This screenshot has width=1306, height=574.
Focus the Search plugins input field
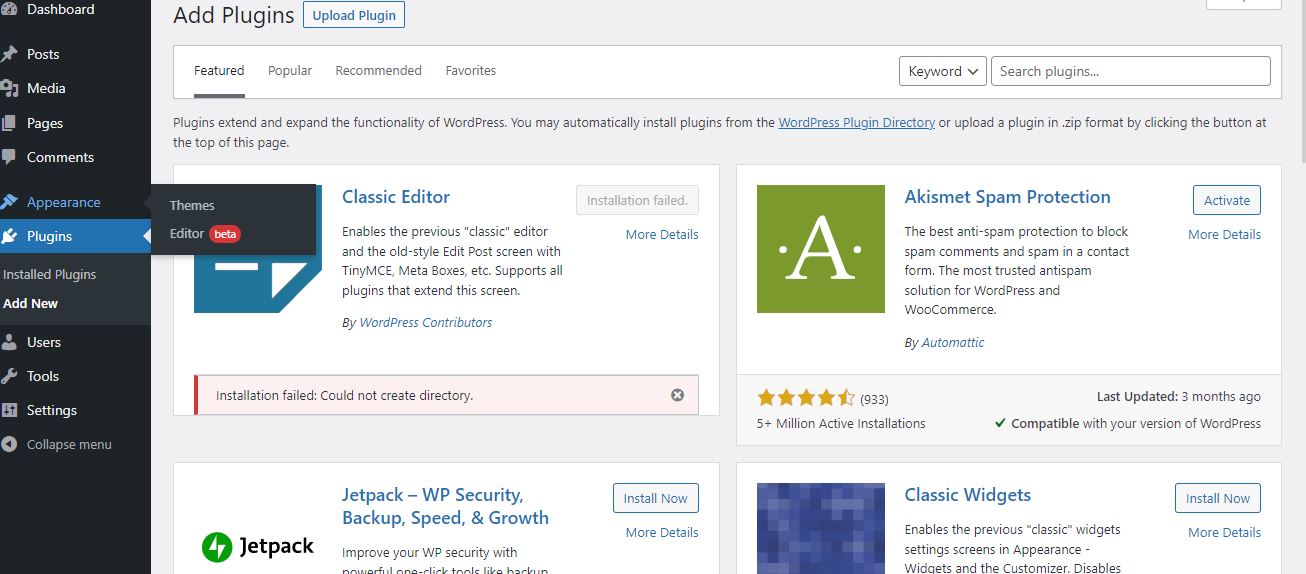click(x=1131, y=71)
